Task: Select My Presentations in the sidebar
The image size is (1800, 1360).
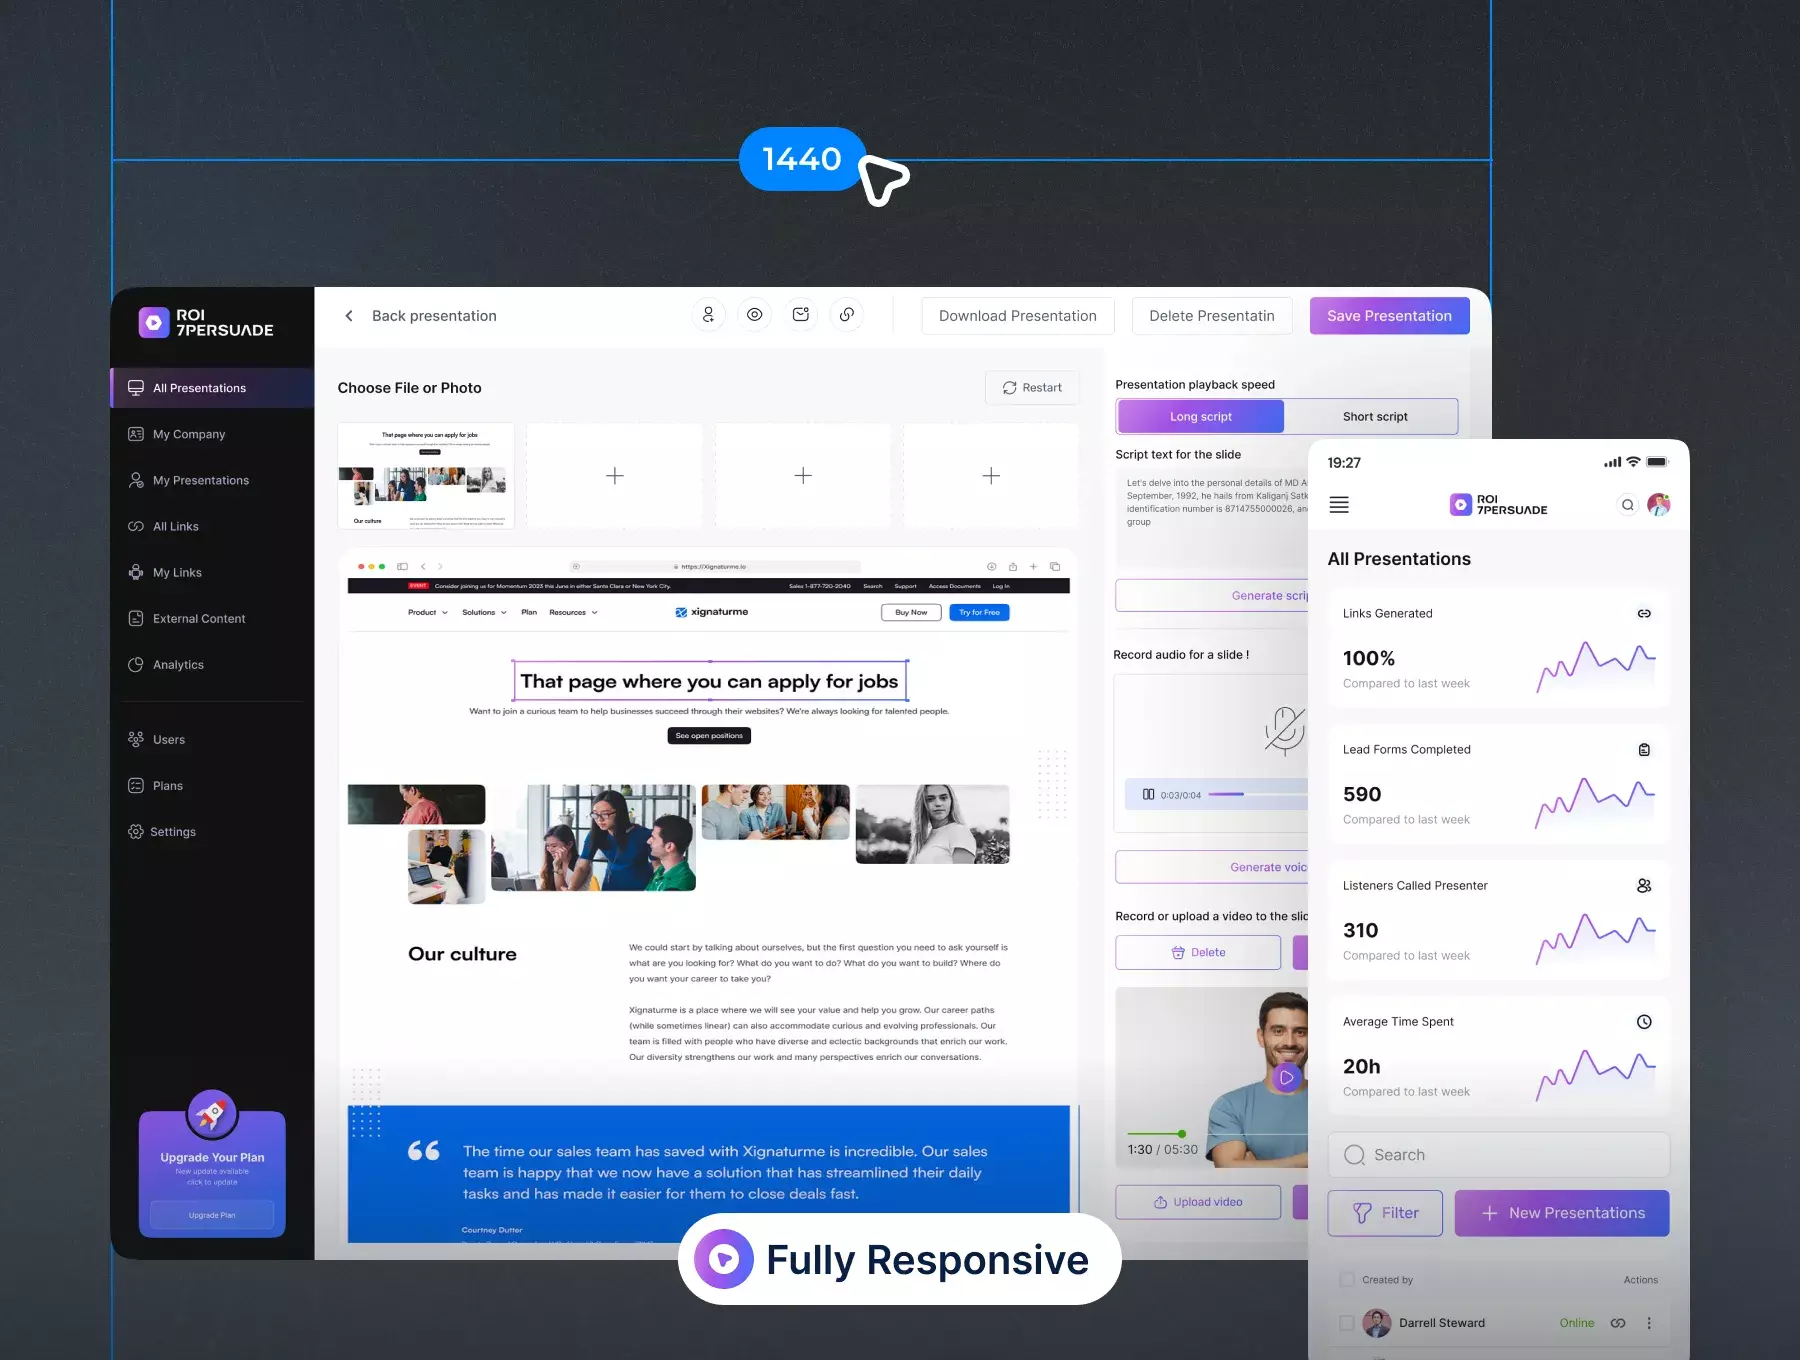Action: [200, 481]
